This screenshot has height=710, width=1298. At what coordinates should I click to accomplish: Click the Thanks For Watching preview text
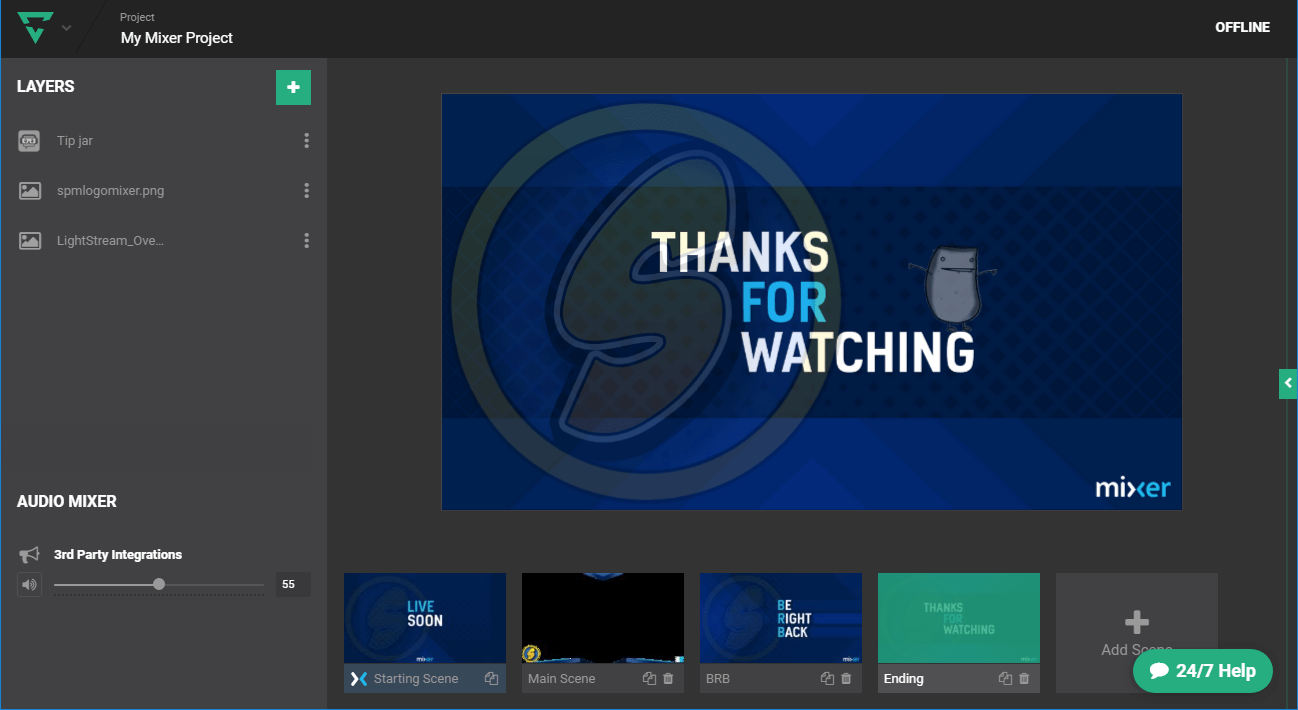pyautogui.click(x=812, y=303)
